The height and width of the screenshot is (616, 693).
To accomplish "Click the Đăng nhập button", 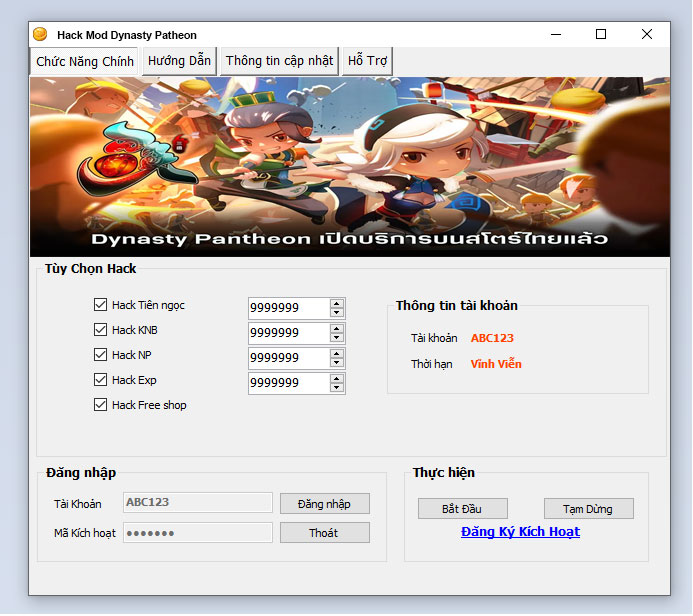I will point(325,504).
